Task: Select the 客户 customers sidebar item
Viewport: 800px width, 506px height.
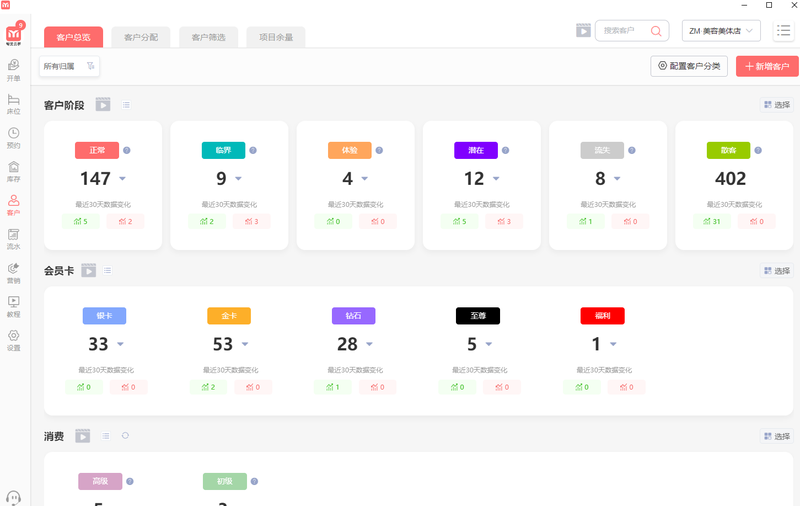Action: point(14,205)
